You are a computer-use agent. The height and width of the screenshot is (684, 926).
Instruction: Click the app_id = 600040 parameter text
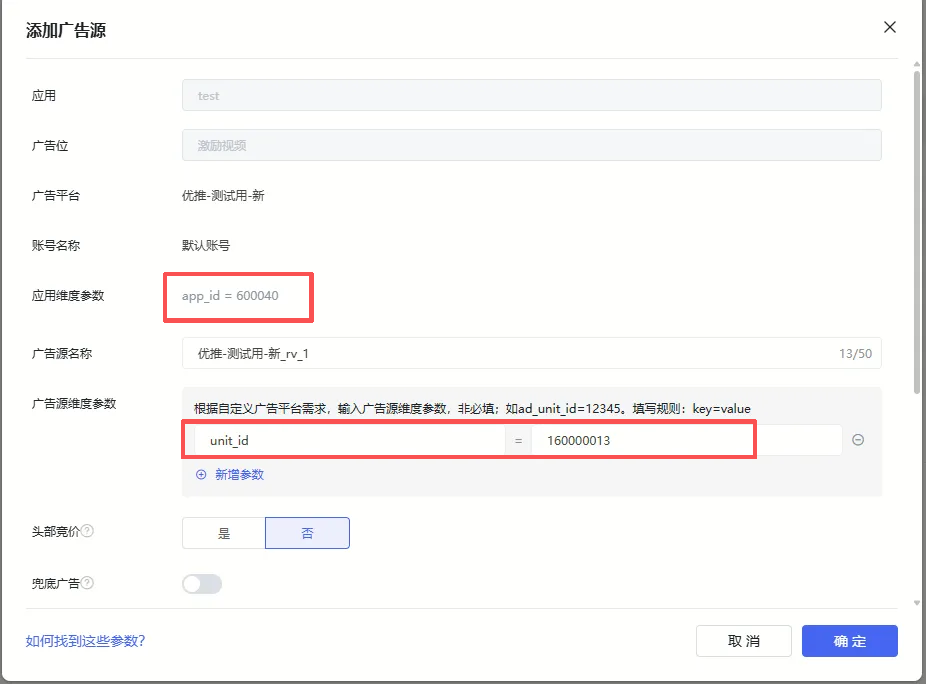(x=230, y=295)
